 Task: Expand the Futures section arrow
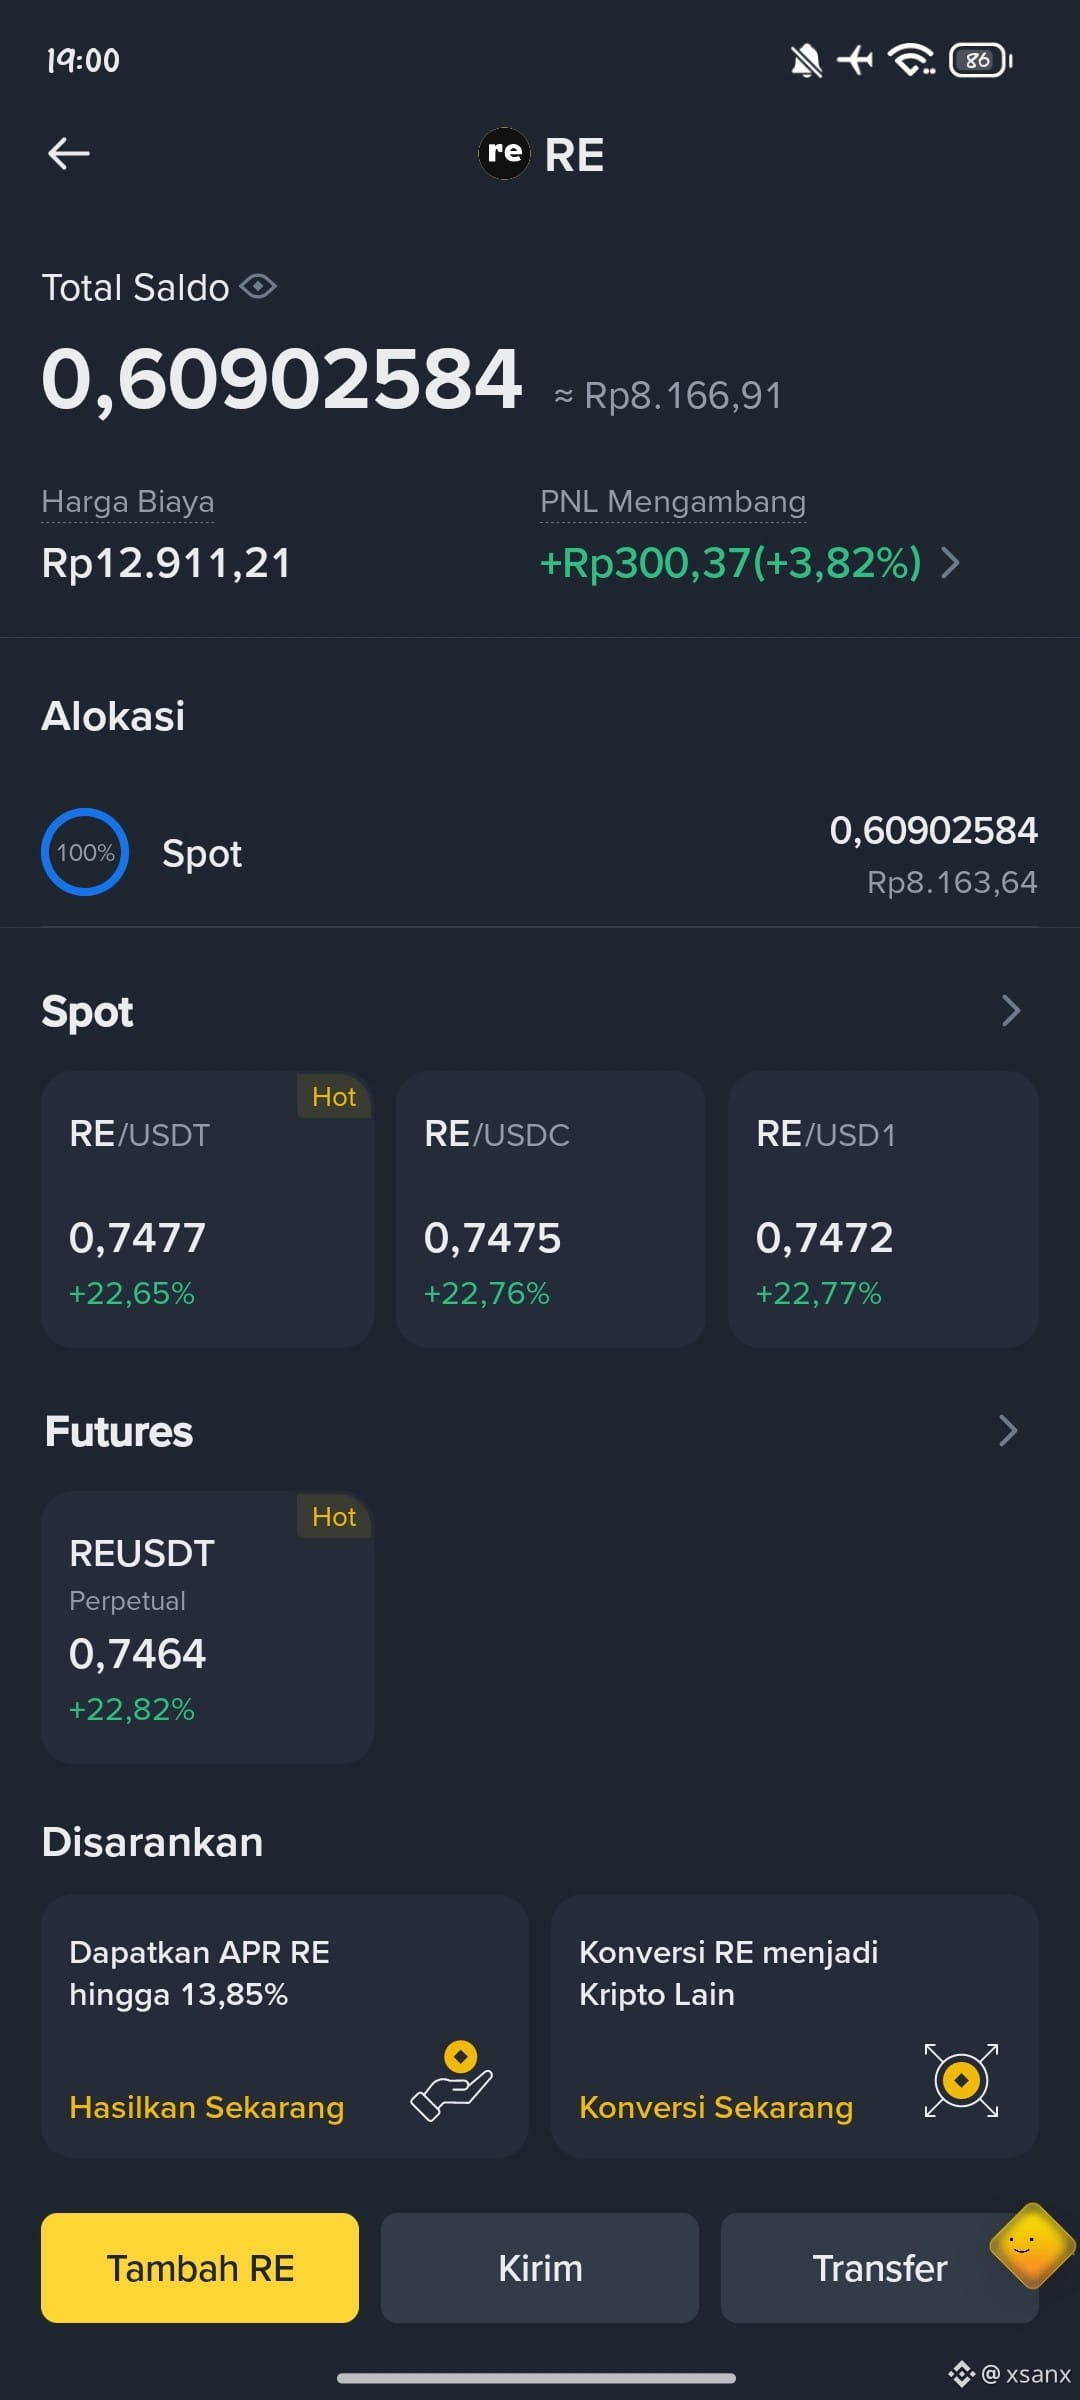(x=1008, y=1431)
